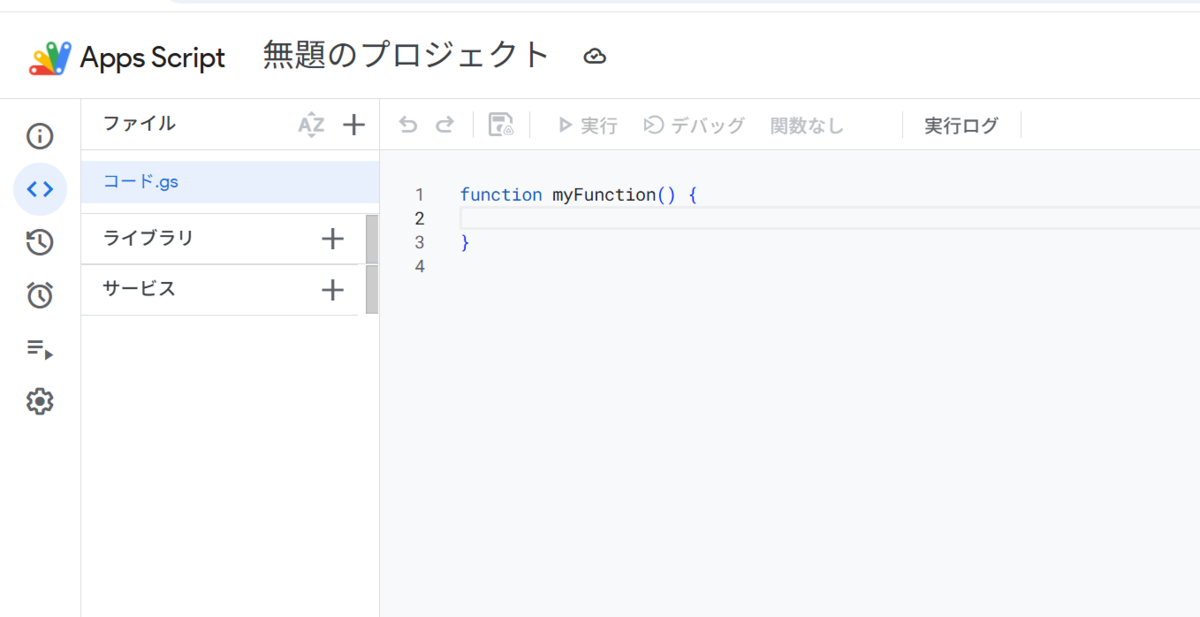Click the sidebar scrollbar beside ライブラリ

pos(372,239)
